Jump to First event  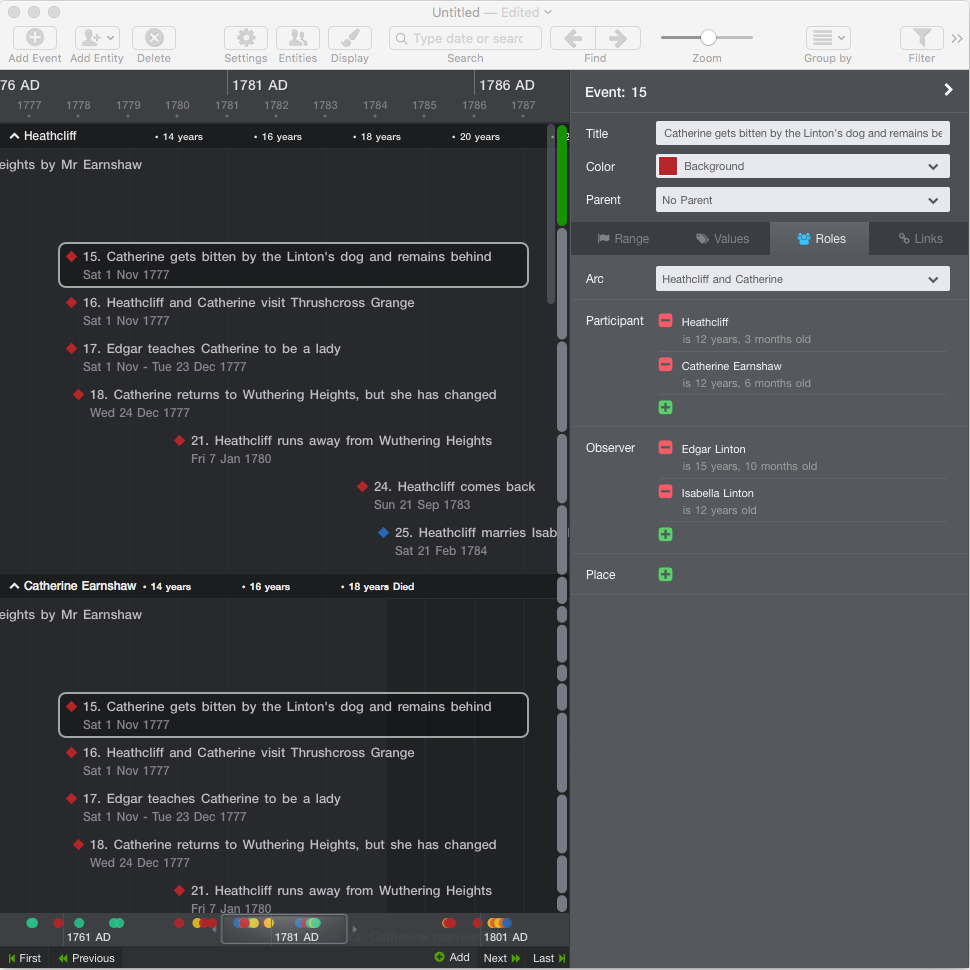tap(23, 958)
